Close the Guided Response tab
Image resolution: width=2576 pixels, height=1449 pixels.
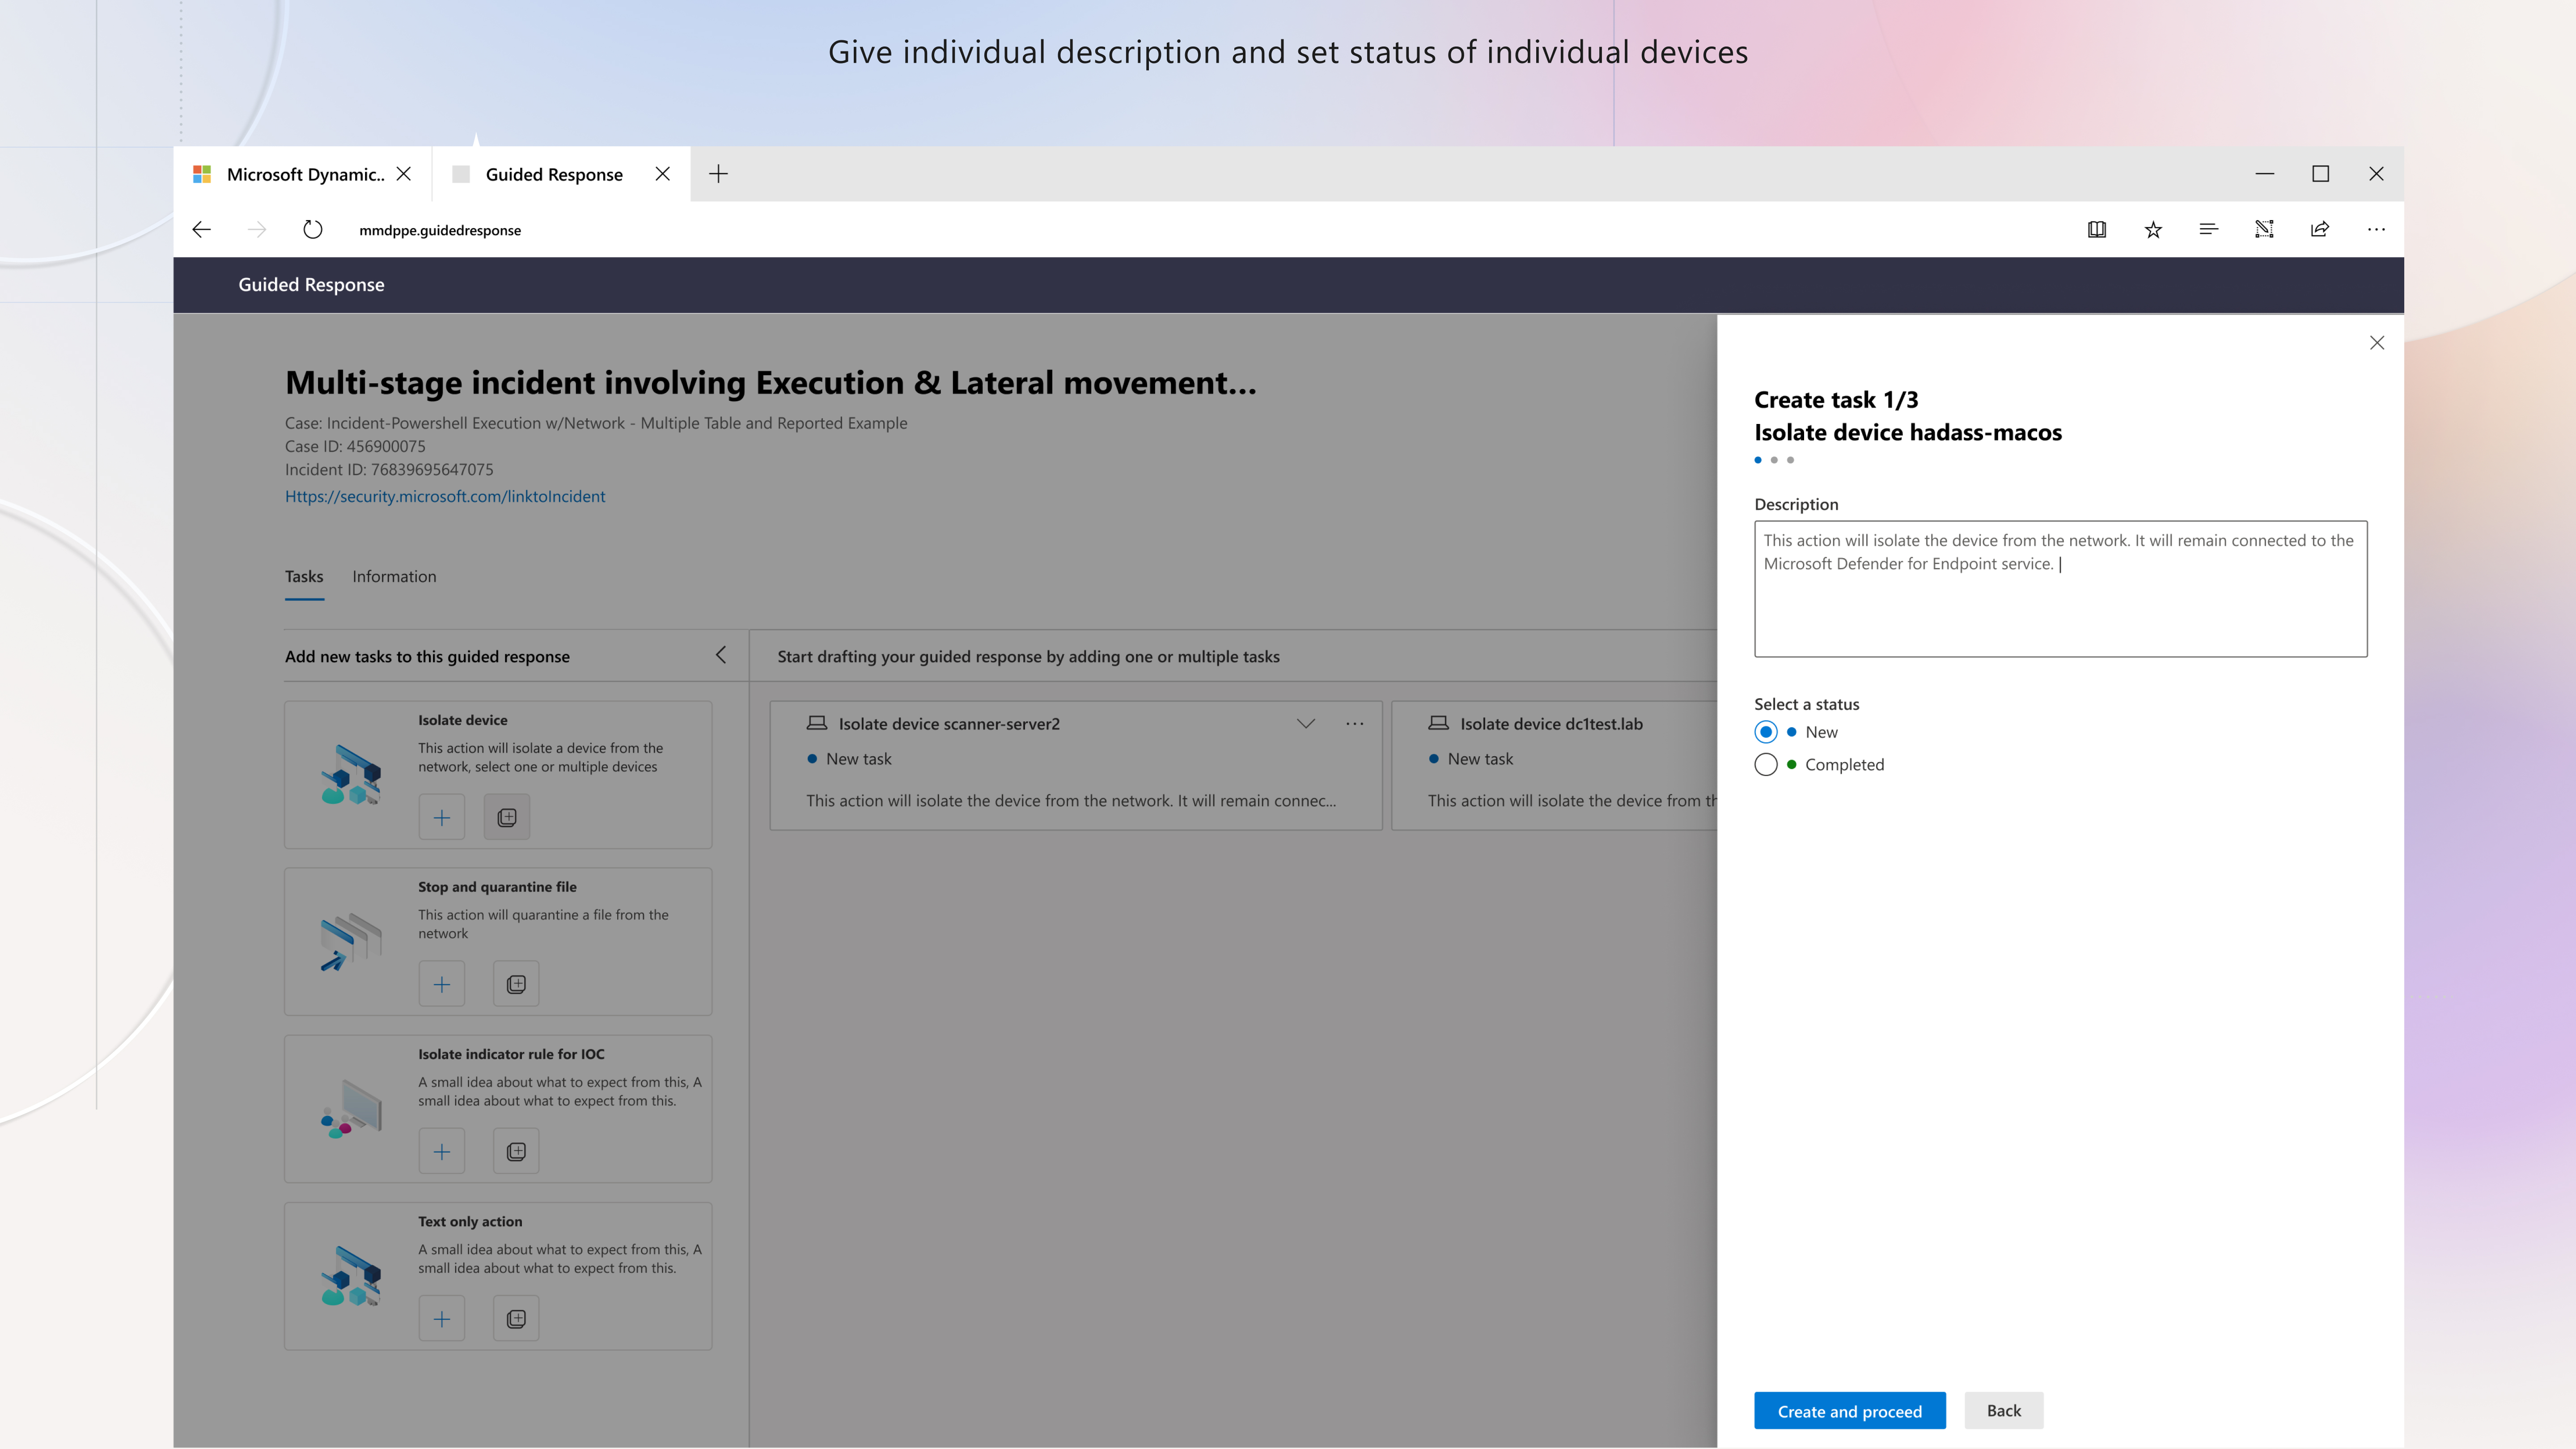click(662, 174)
